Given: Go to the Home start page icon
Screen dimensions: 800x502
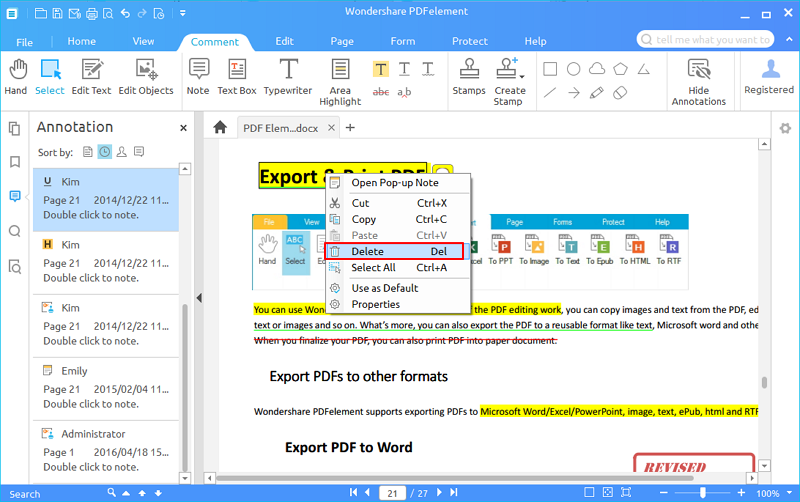Looking at the screenshot, I should (220, 127).
